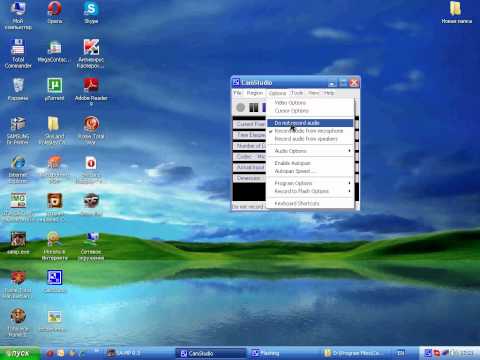This screenshot has width=480, height=360.
Task: Toggle Enable Autopan option
Action: [310, 163]
